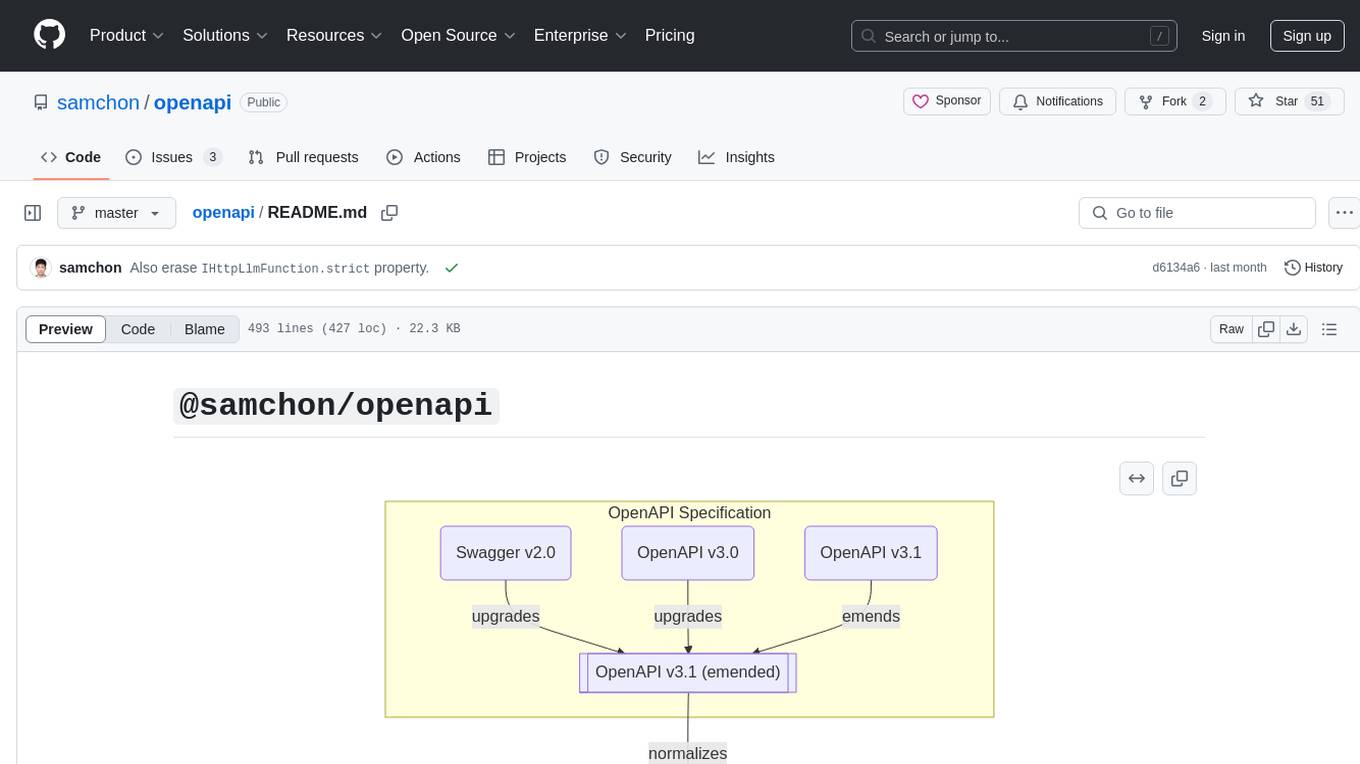Switch to the Security tab

pyautogui.click(x=633, y=157)
